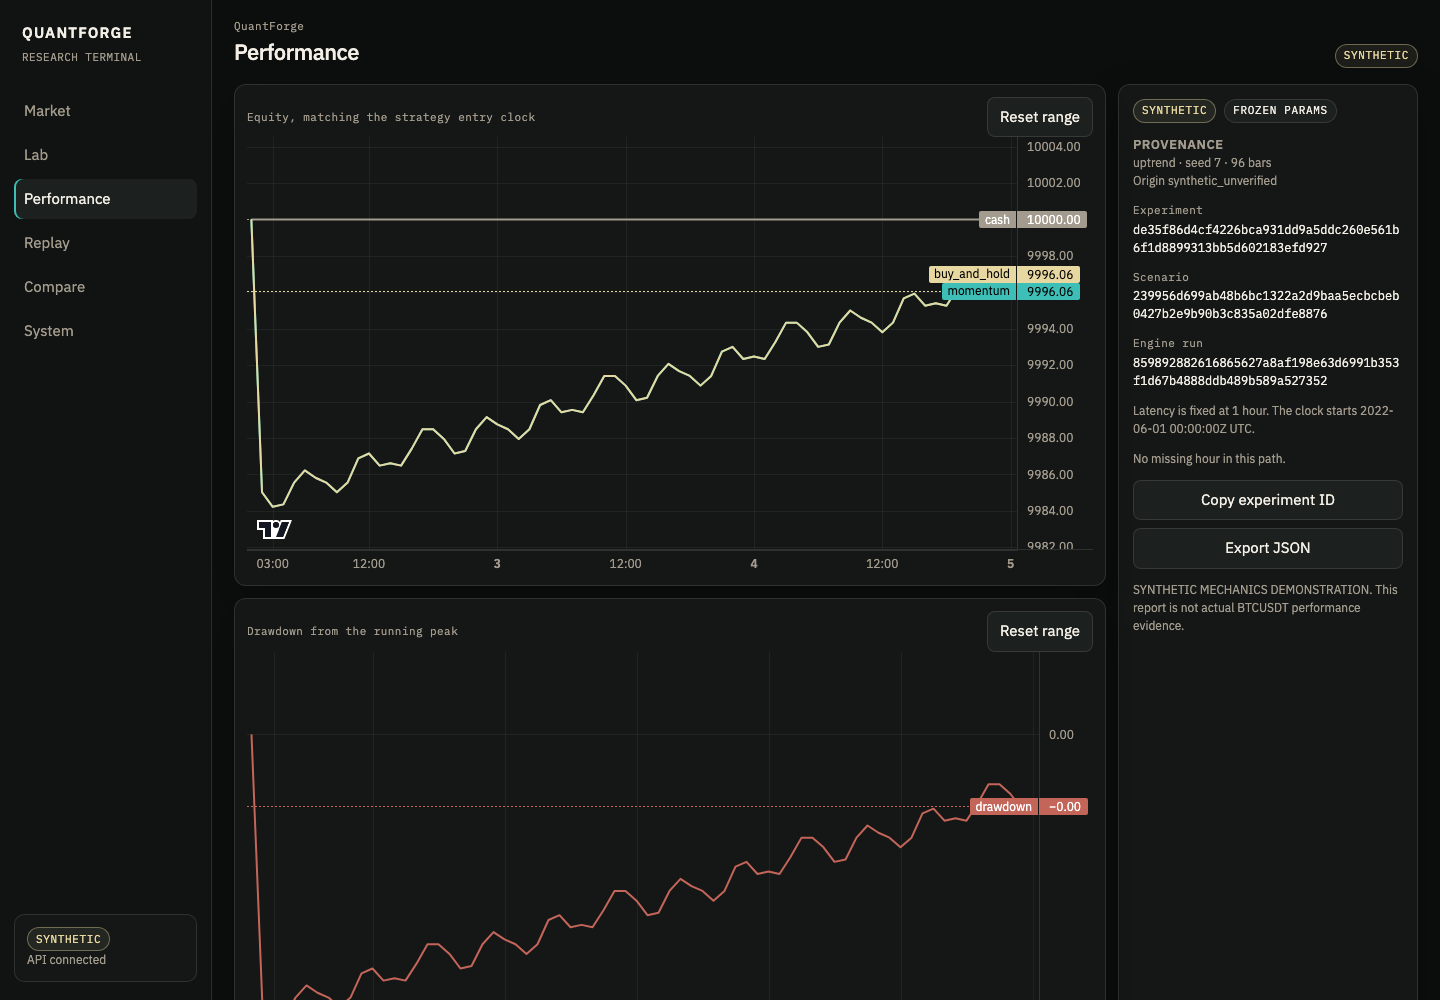This screenshot has height=1000, width=1440.
Task: Click 'Drawdown from the running peak' caption
Action: [352, 631]
